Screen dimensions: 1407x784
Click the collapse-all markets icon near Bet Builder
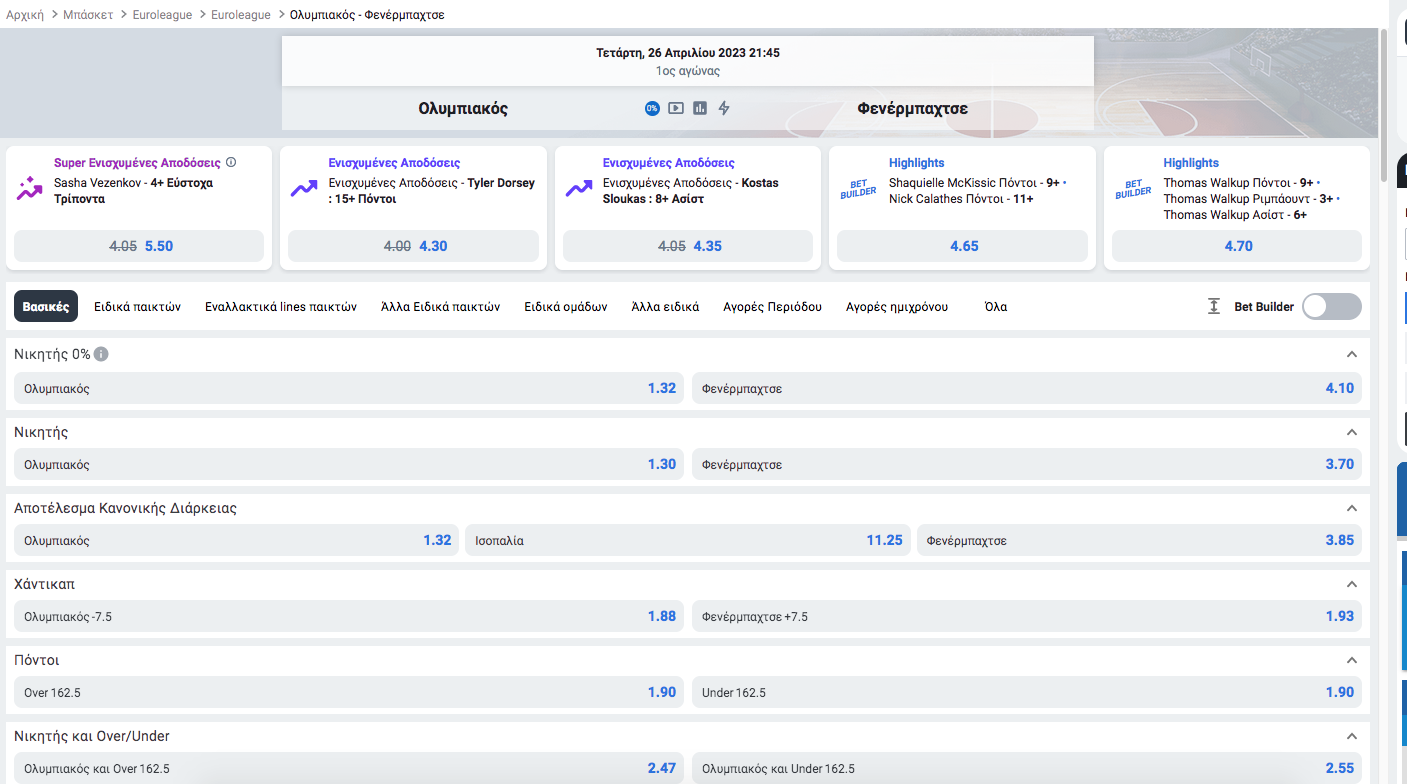tap(1214, 307)
